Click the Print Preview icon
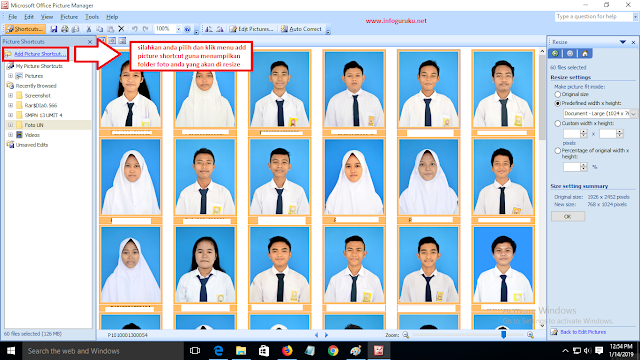The height and width of the screenshot is (360, 640). click(x=75, y=29)
